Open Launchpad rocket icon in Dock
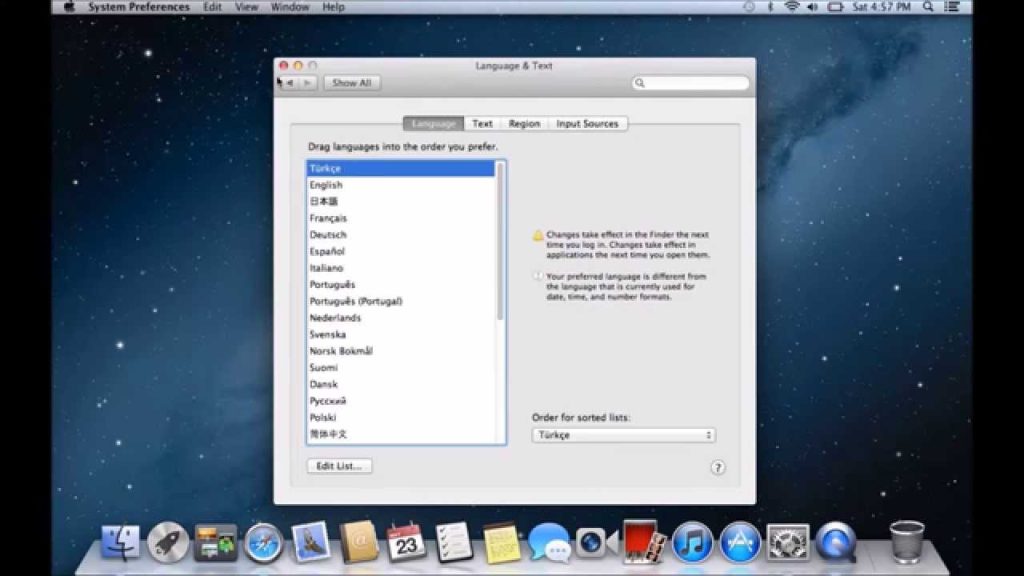 [168, 542]
